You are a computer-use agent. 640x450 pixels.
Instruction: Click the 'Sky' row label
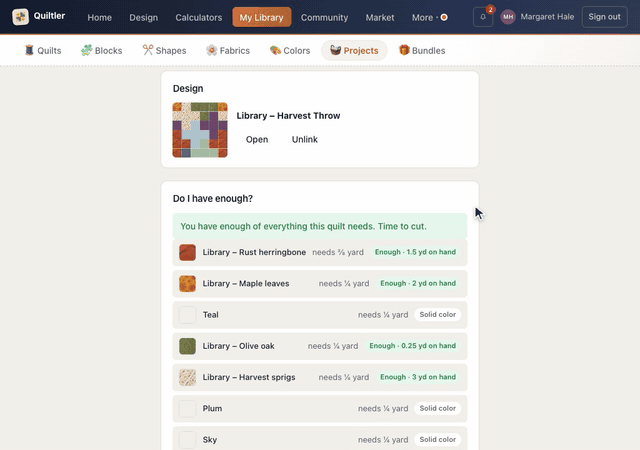tap(210, 440)
